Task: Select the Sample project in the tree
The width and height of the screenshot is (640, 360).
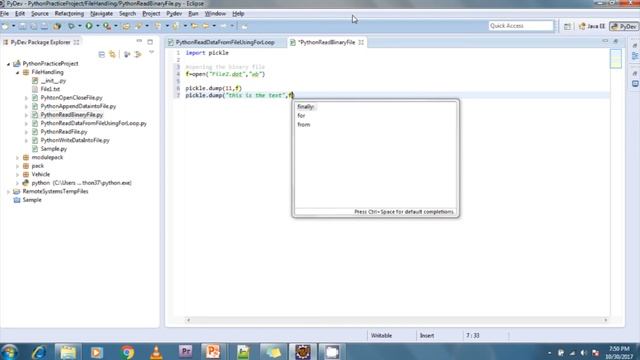Action: click(x=32, y=200)
